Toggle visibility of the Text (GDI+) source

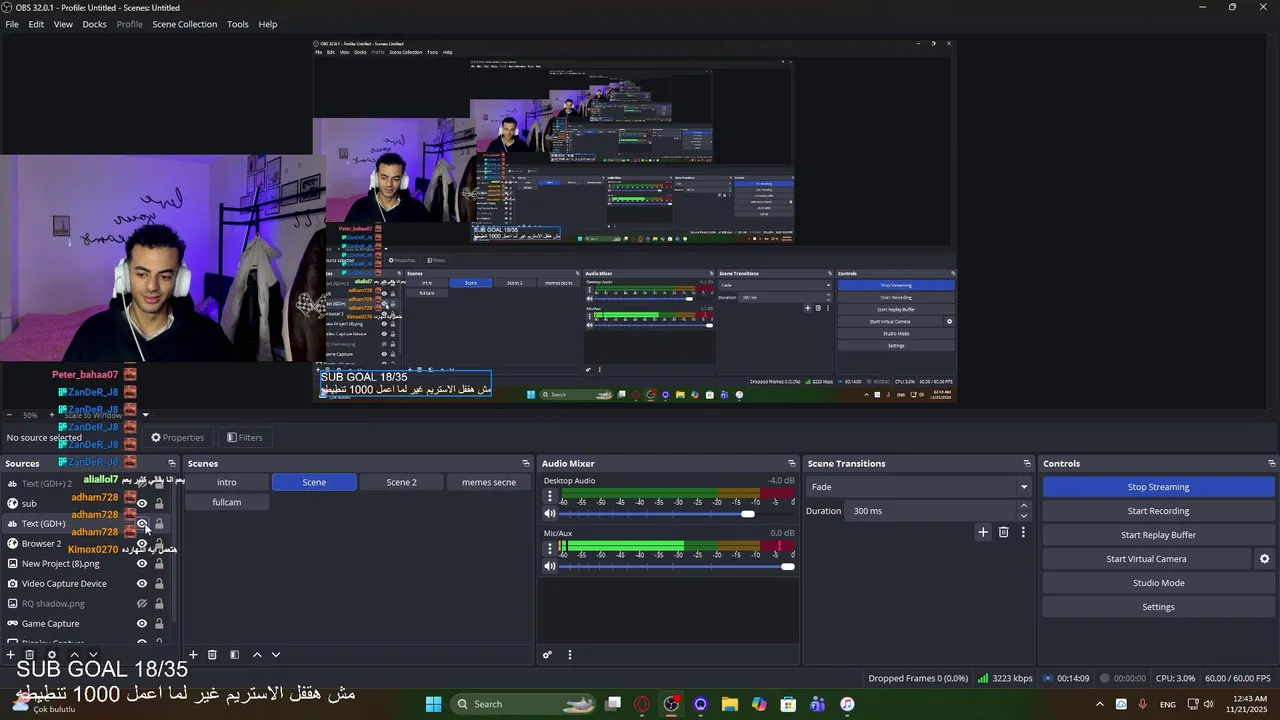(x=142, y=523)
